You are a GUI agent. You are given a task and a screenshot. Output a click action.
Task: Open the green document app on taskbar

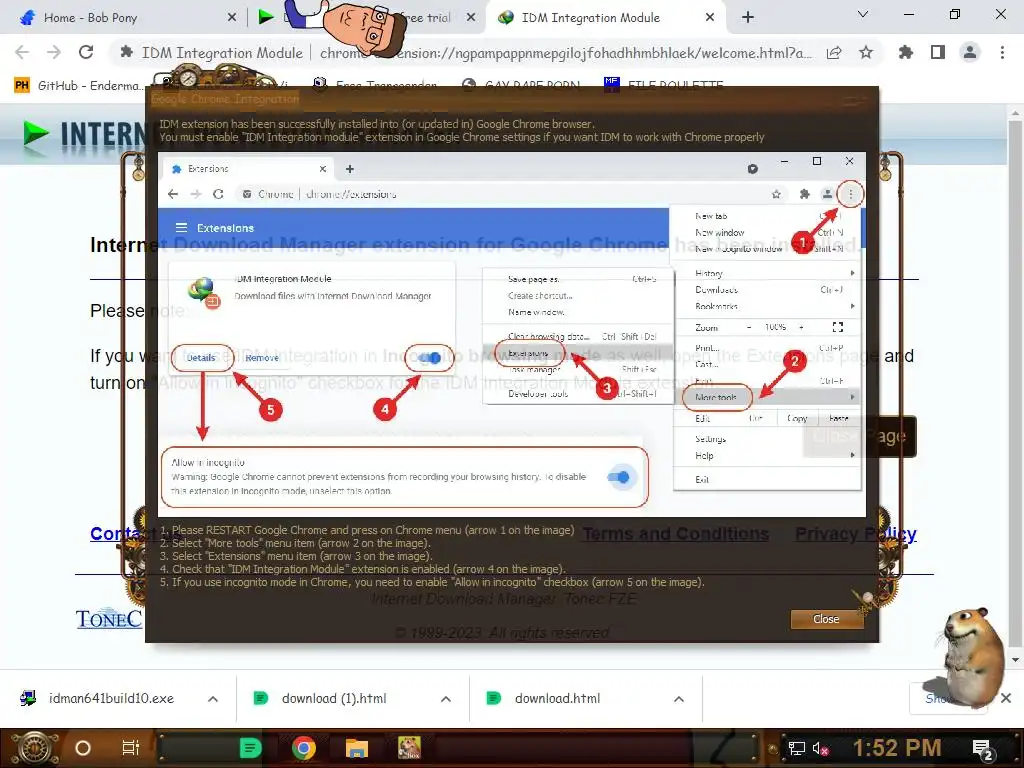(x=251, y=748)
